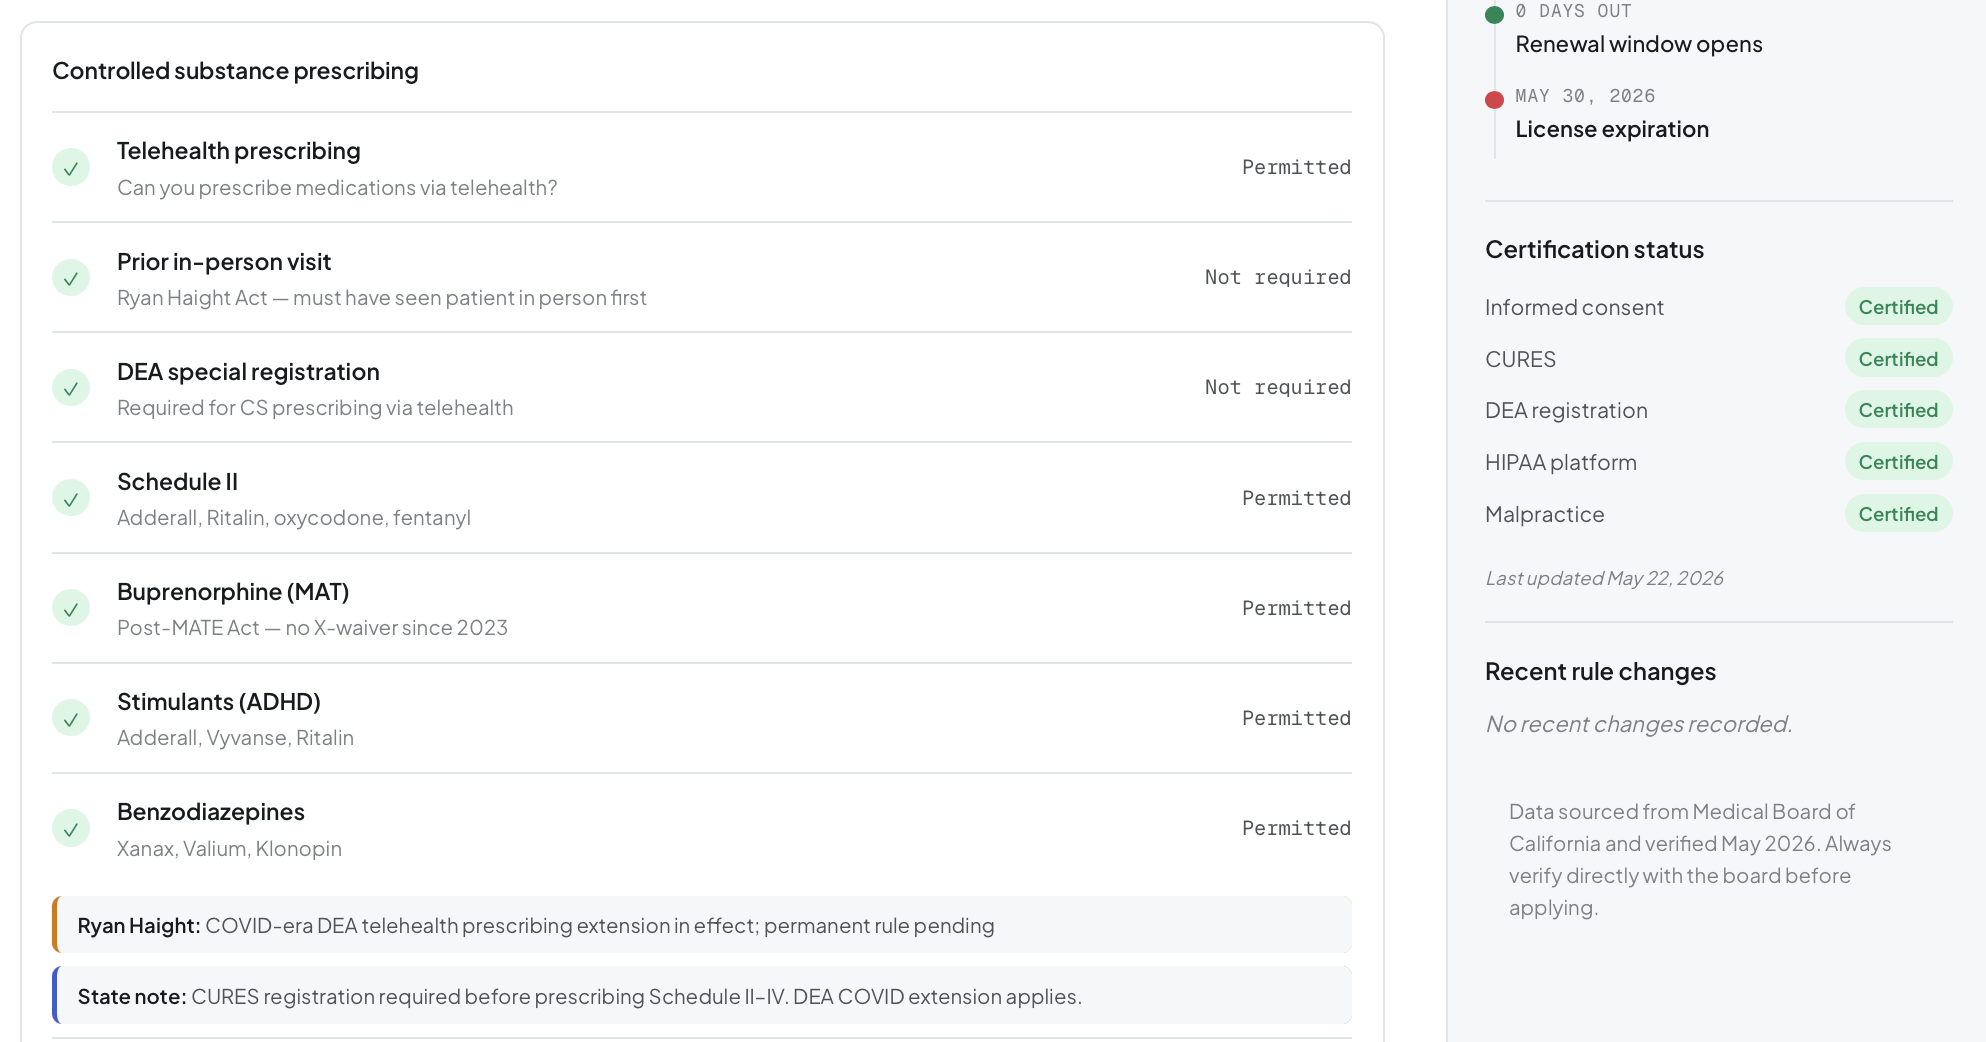
Task: Click the Certified badge for Informed consent
Action: (x=1898, y=307)
